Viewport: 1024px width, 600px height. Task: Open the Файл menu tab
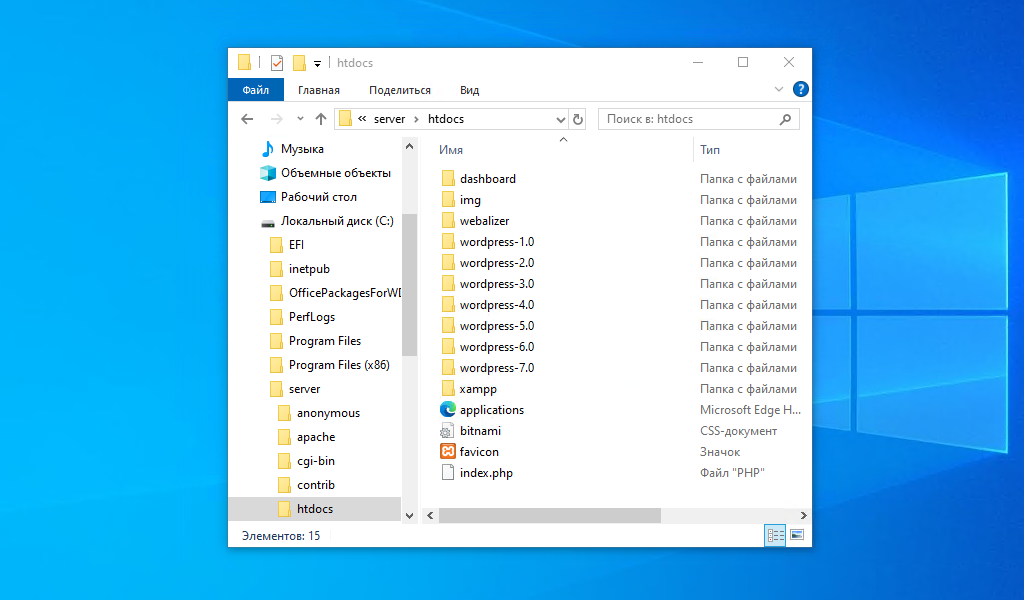coord(256,90)
